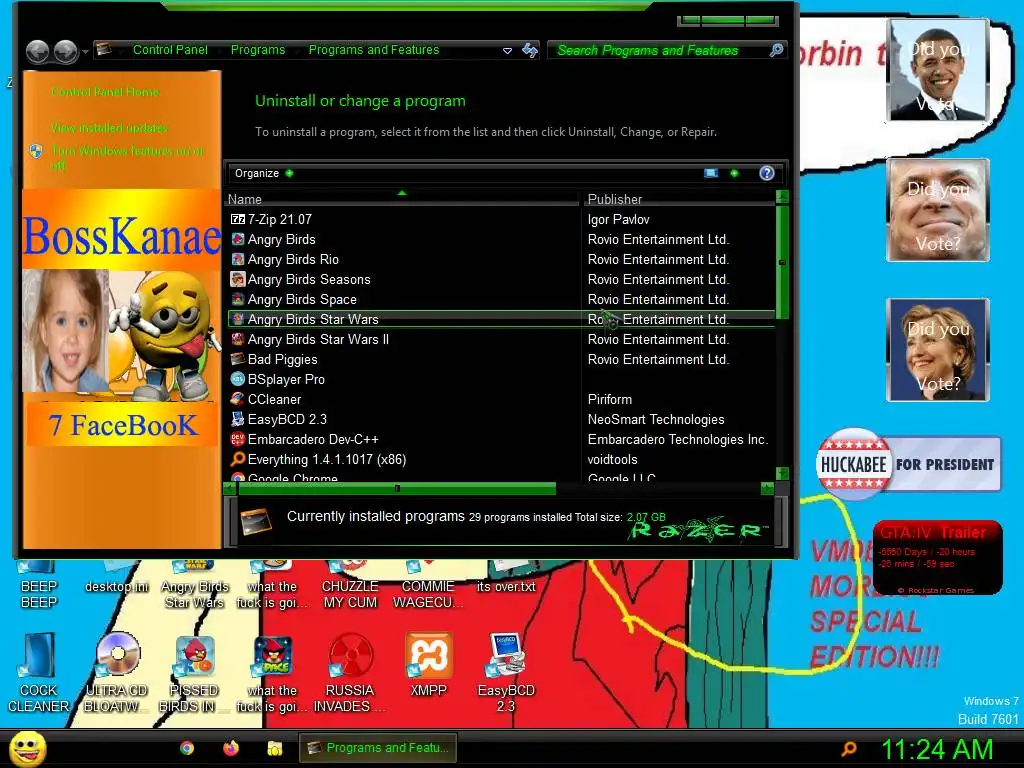This screenshot has width=1024, height=768.
Task: Select the EasyBCD 2.3 desktop shortcut
Action: point(506,673)
